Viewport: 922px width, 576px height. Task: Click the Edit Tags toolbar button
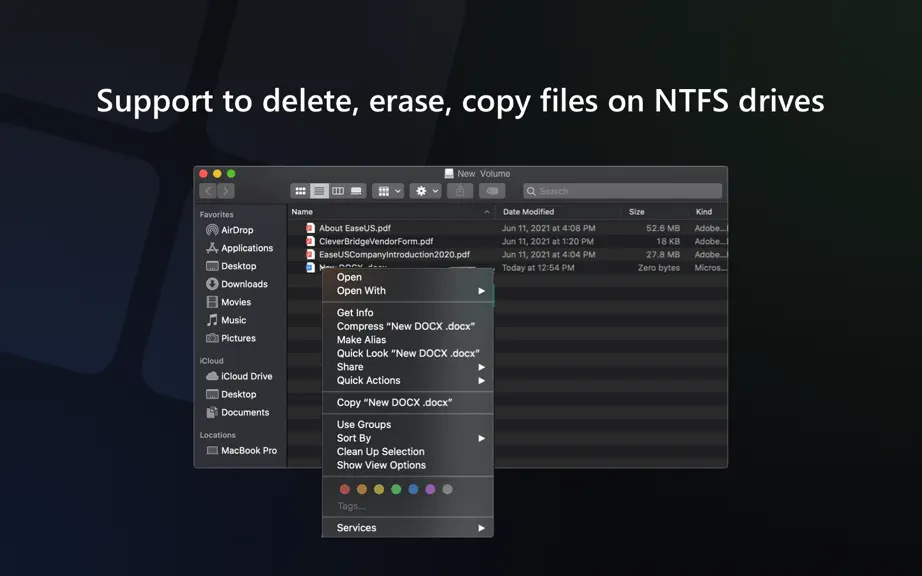click(x=492, y=191)
